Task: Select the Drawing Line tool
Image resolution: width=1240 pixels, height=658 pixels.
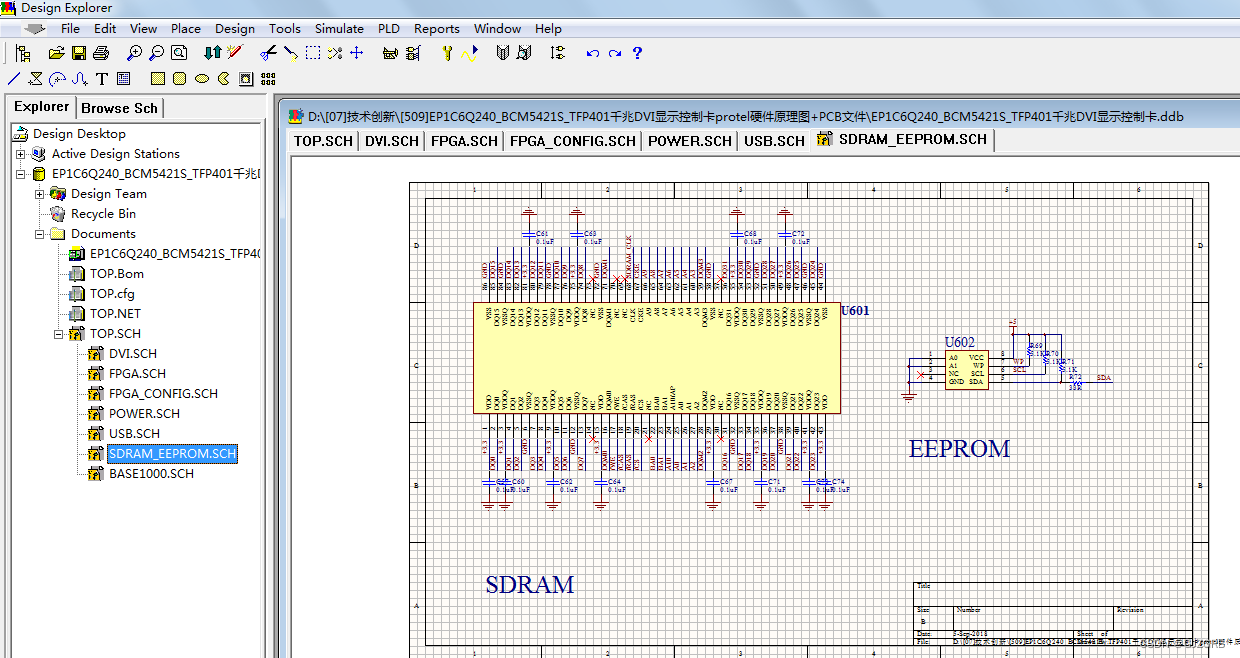Action: coord(13,78)
